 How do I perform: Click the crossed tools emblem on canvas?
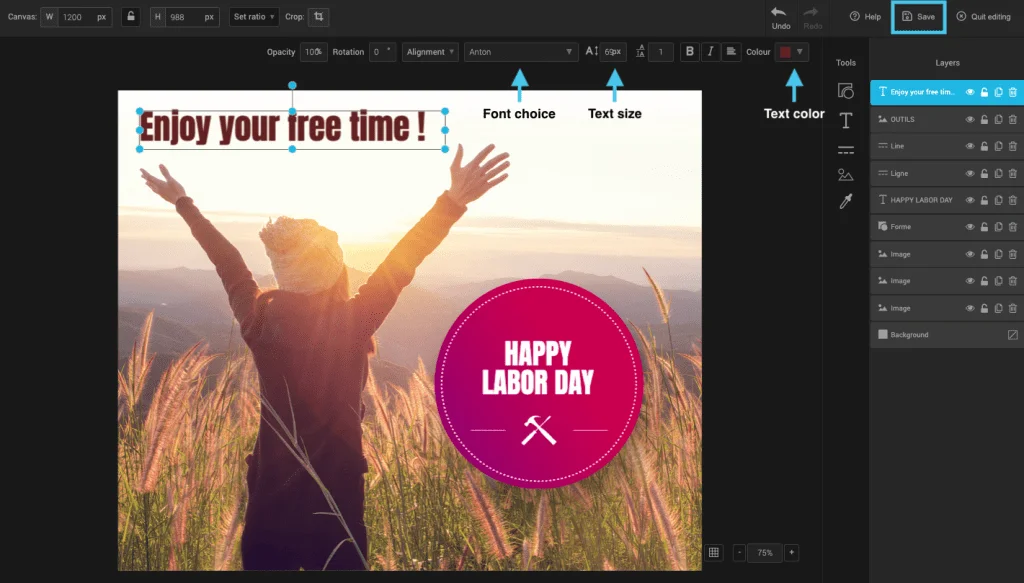pyautogui.click(x=539, y=430)
